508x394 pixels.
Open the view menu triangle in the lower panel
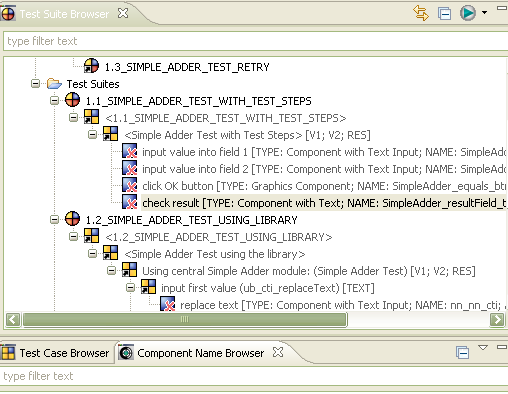click(x=483, y=348)
